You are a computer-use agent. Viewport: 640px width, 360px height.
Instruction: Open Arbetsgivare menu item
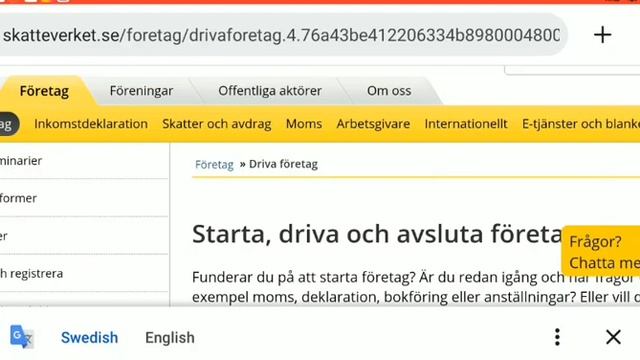coord(373,124)
